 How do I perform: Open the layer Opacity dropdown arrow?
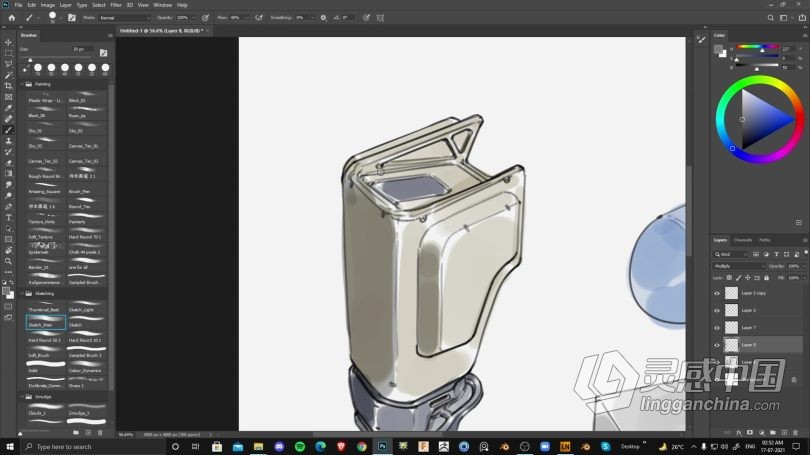click(804, 266)
